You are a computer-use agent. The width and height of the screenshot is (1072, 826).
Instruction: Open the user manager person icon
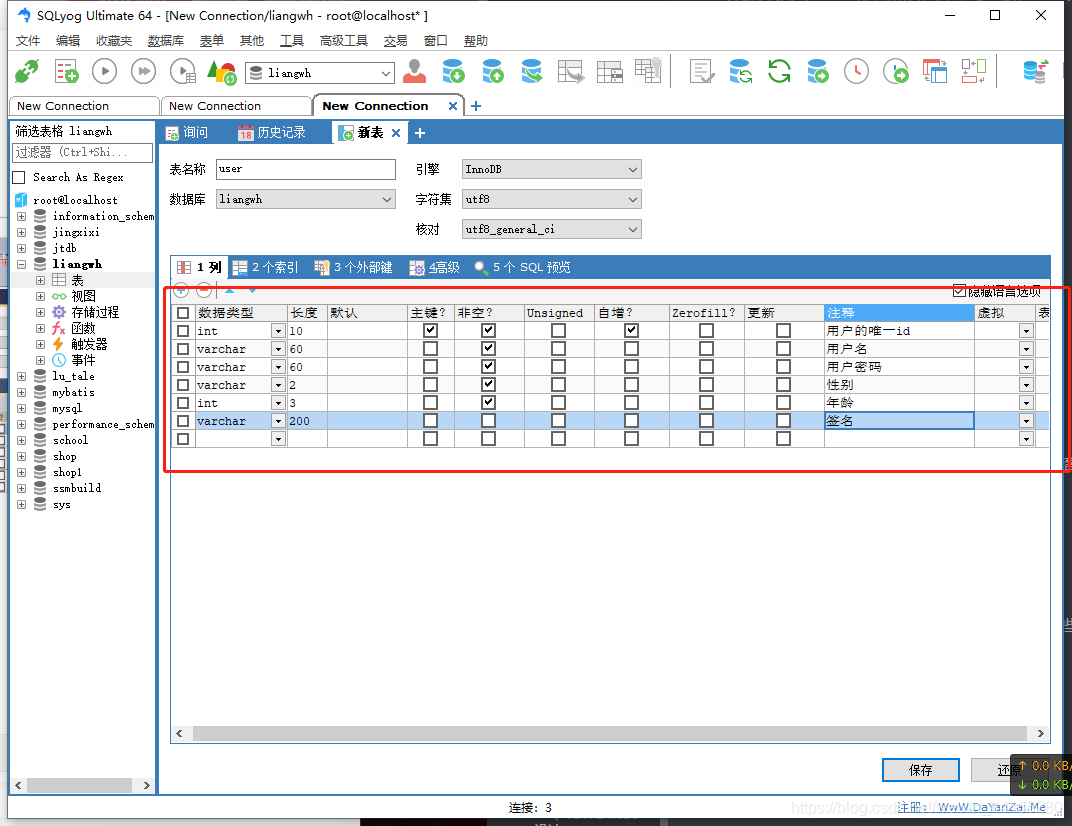[414, 71]
